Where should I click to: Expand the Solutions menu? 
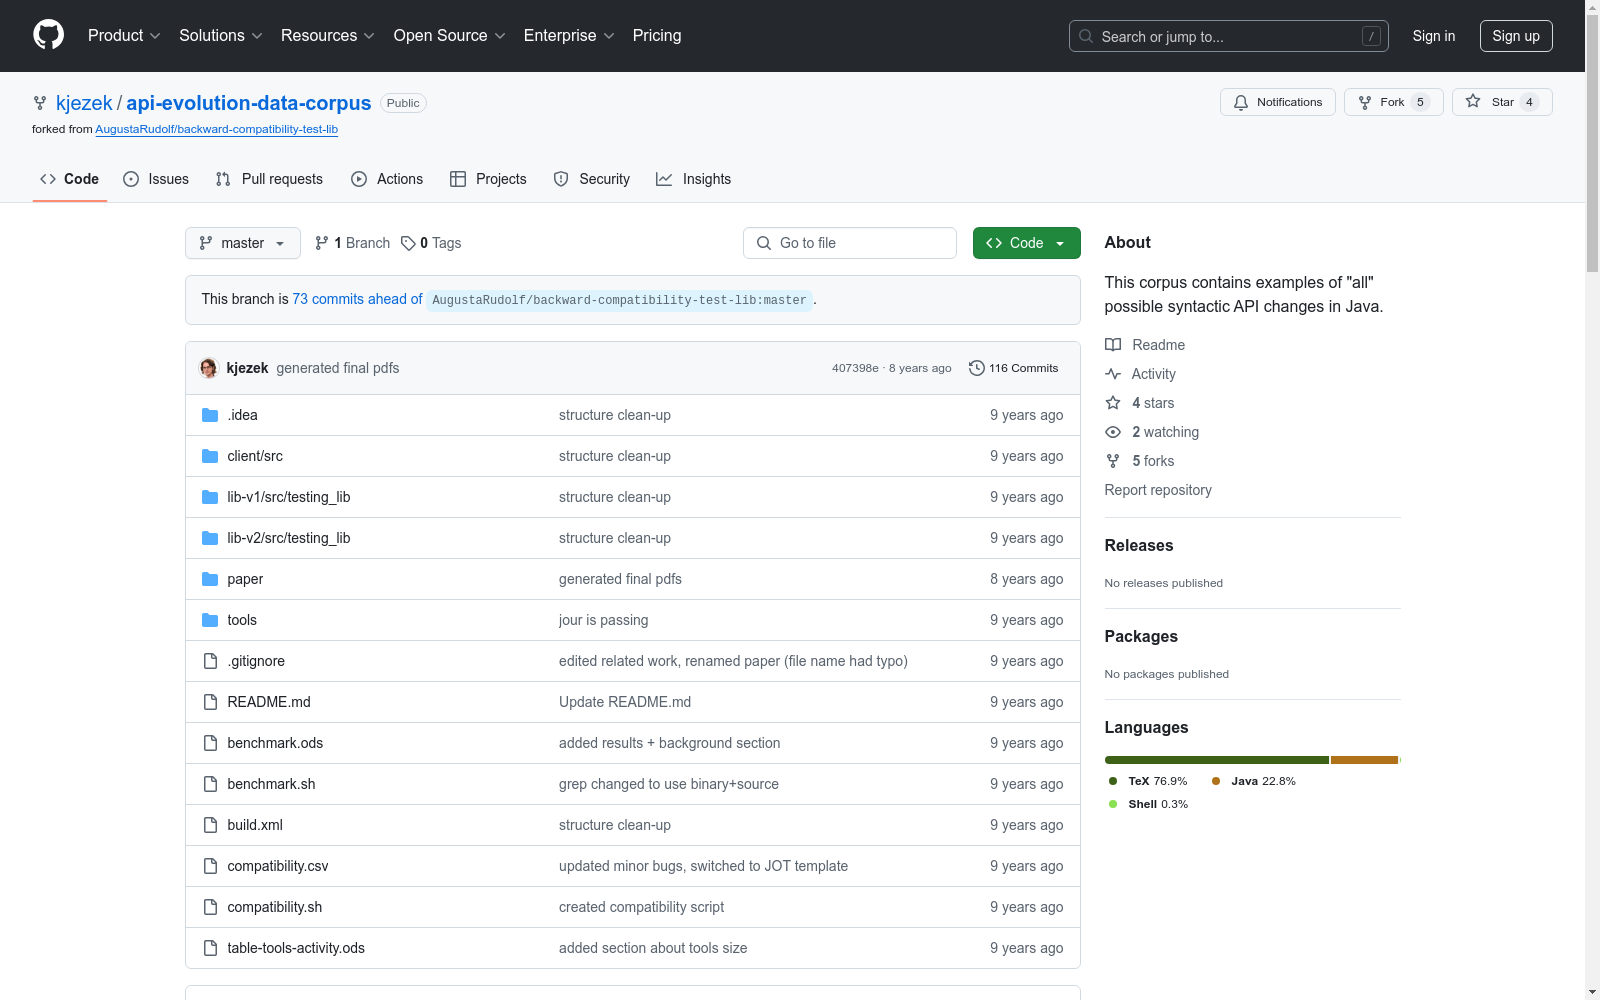click(x=221, y=36)
